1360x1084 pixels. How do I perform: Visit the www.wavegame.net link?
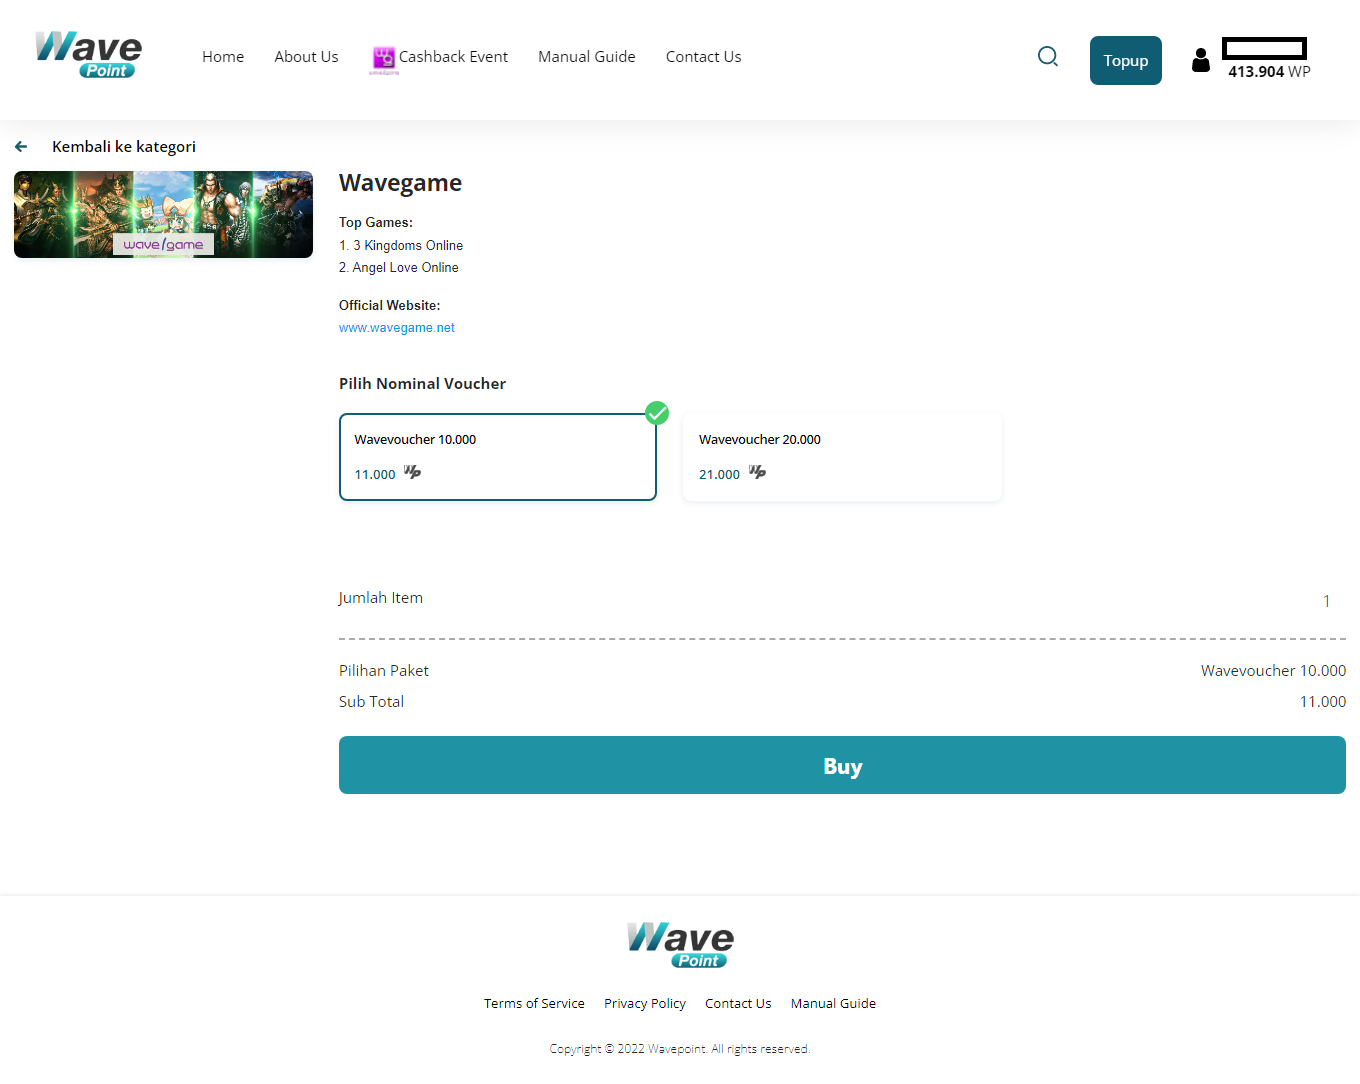click(396, 328)
